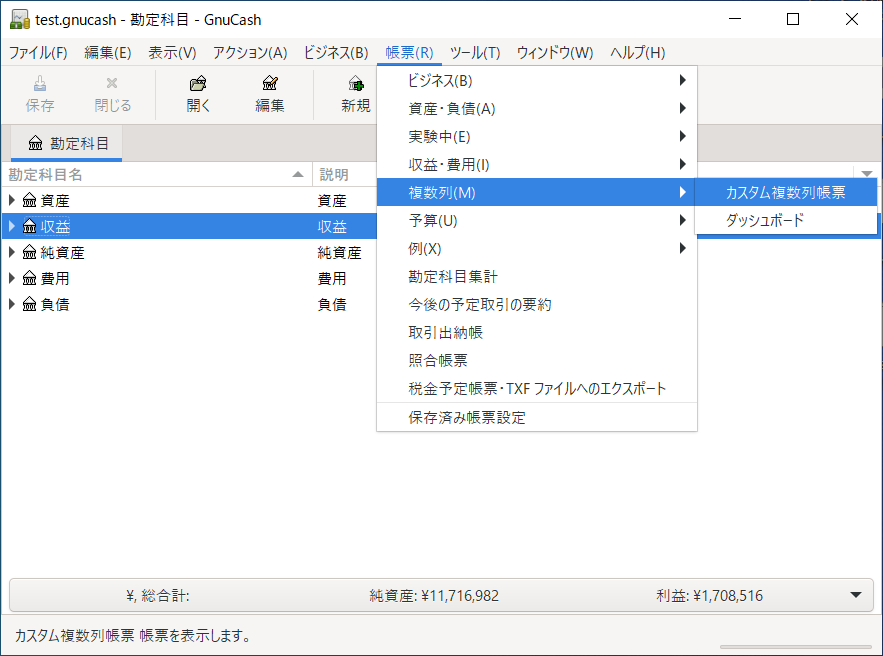This screenshot has height=656, width=883.
Task: Expand the 負債 account tree row
Action: tap(11, 304)
